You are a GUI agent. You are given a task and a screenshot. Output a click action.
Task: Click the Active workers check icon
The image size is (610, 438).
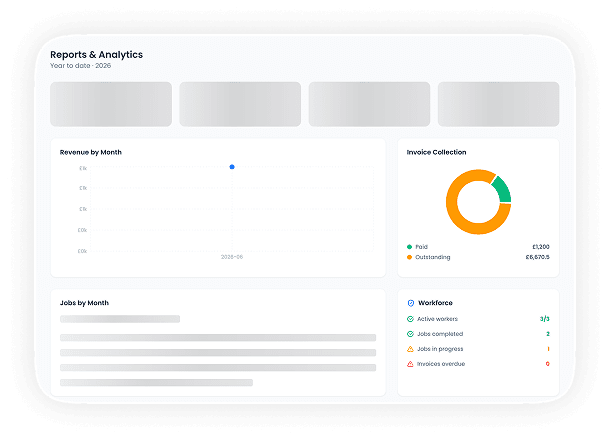[x=410, y=319]
